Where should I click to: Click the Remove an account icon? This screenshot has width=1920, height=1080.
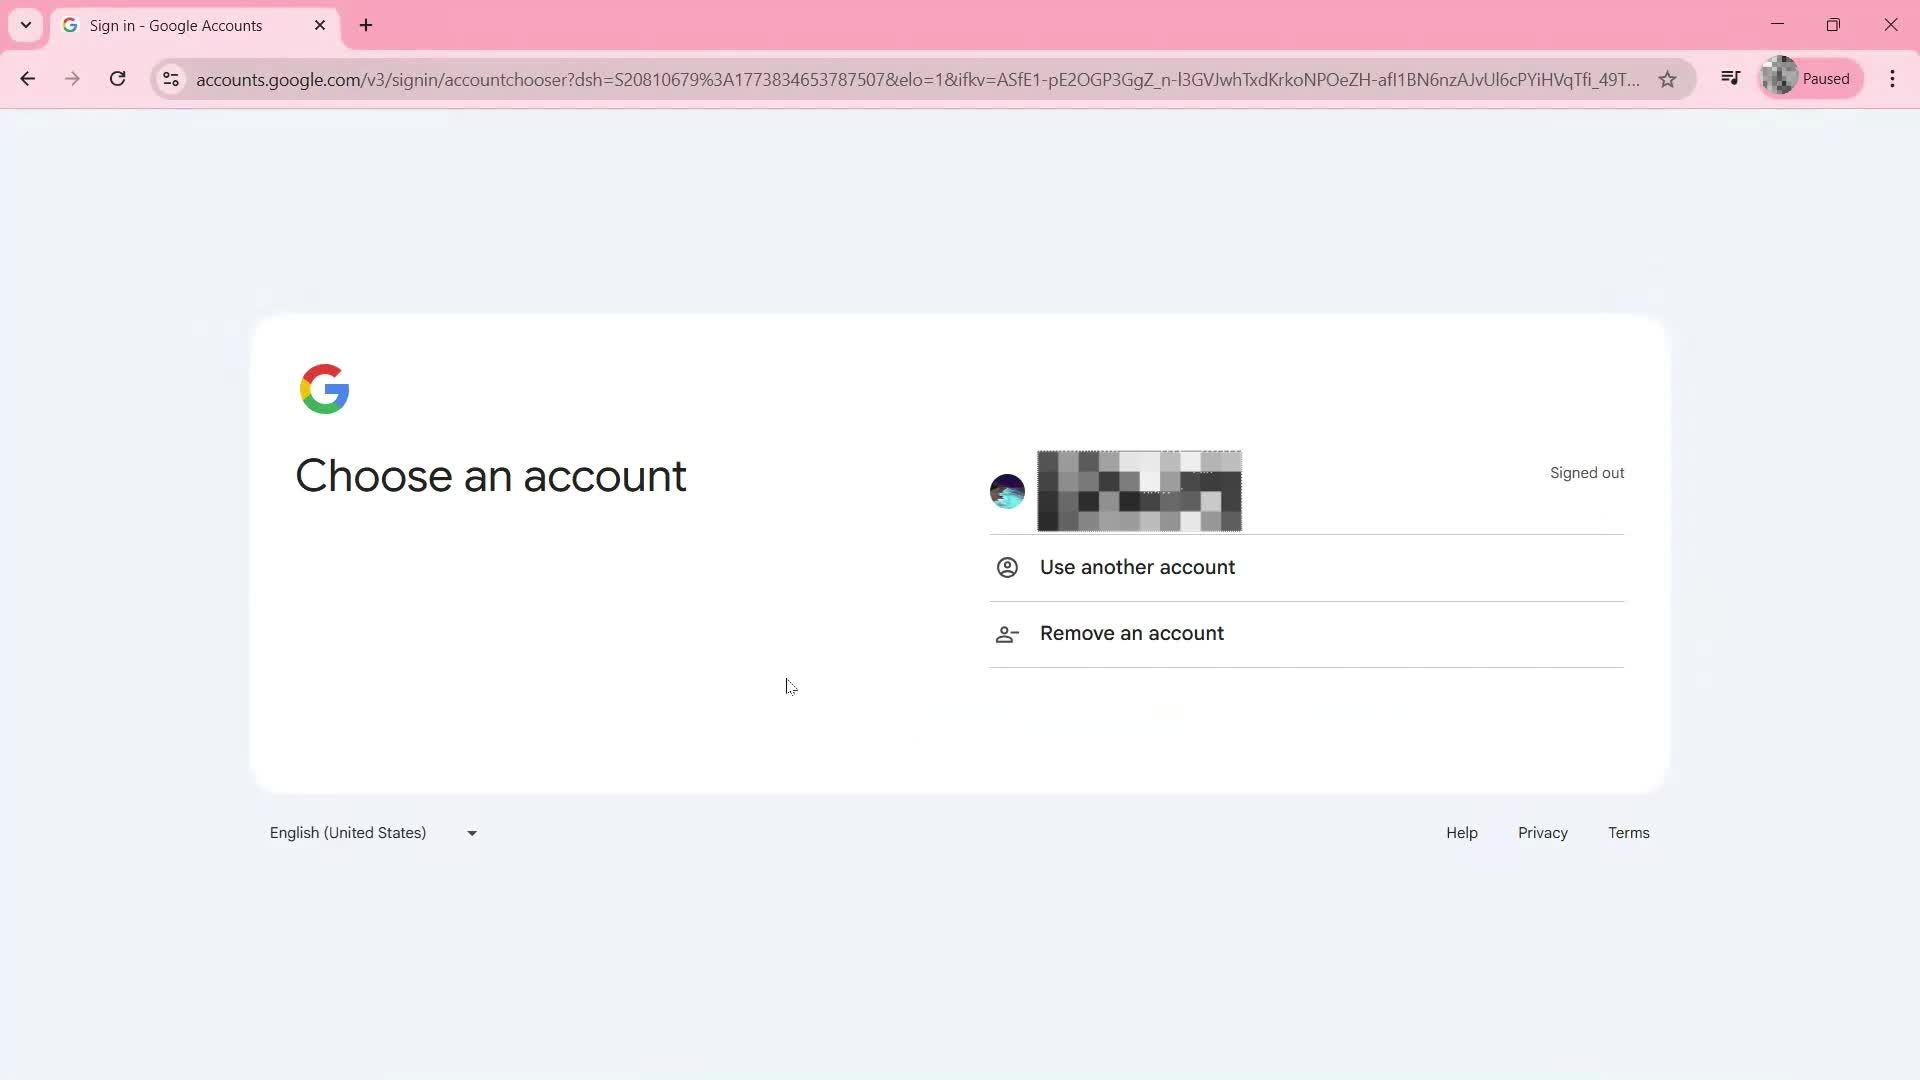(x=1006, y=633)
